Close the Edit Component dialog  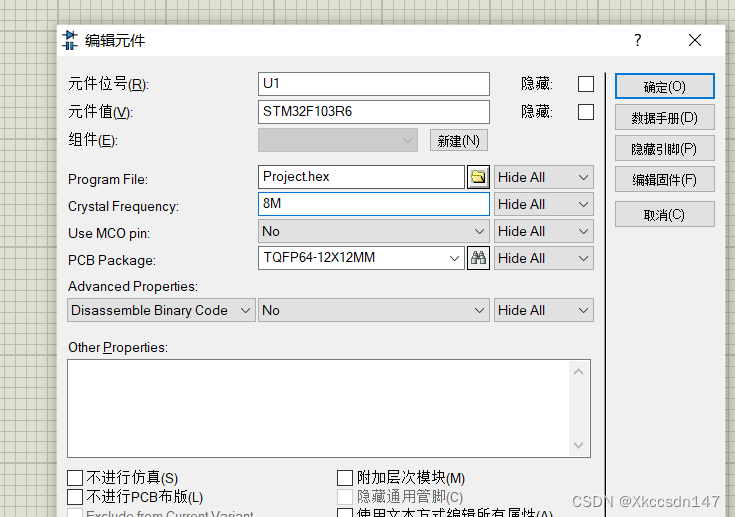pos(695,40)
